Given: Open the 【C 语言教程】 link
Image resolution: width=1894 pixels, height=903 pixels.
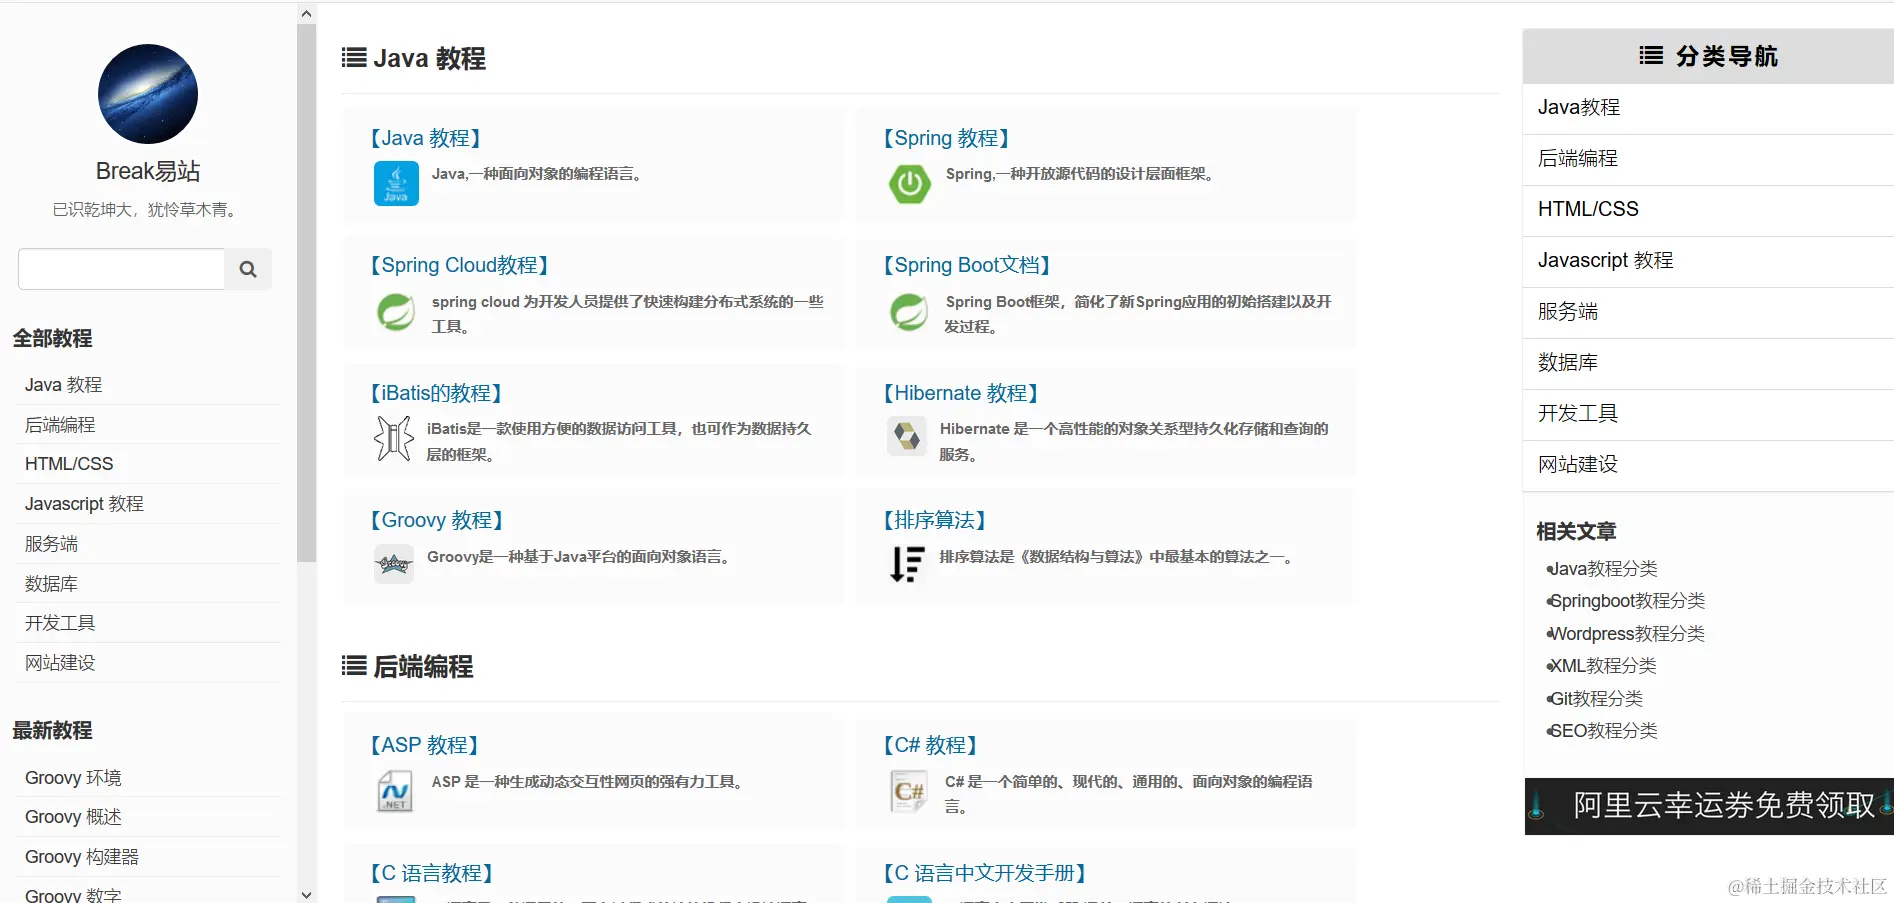Looking at the screenshot, I should point(431,873).
